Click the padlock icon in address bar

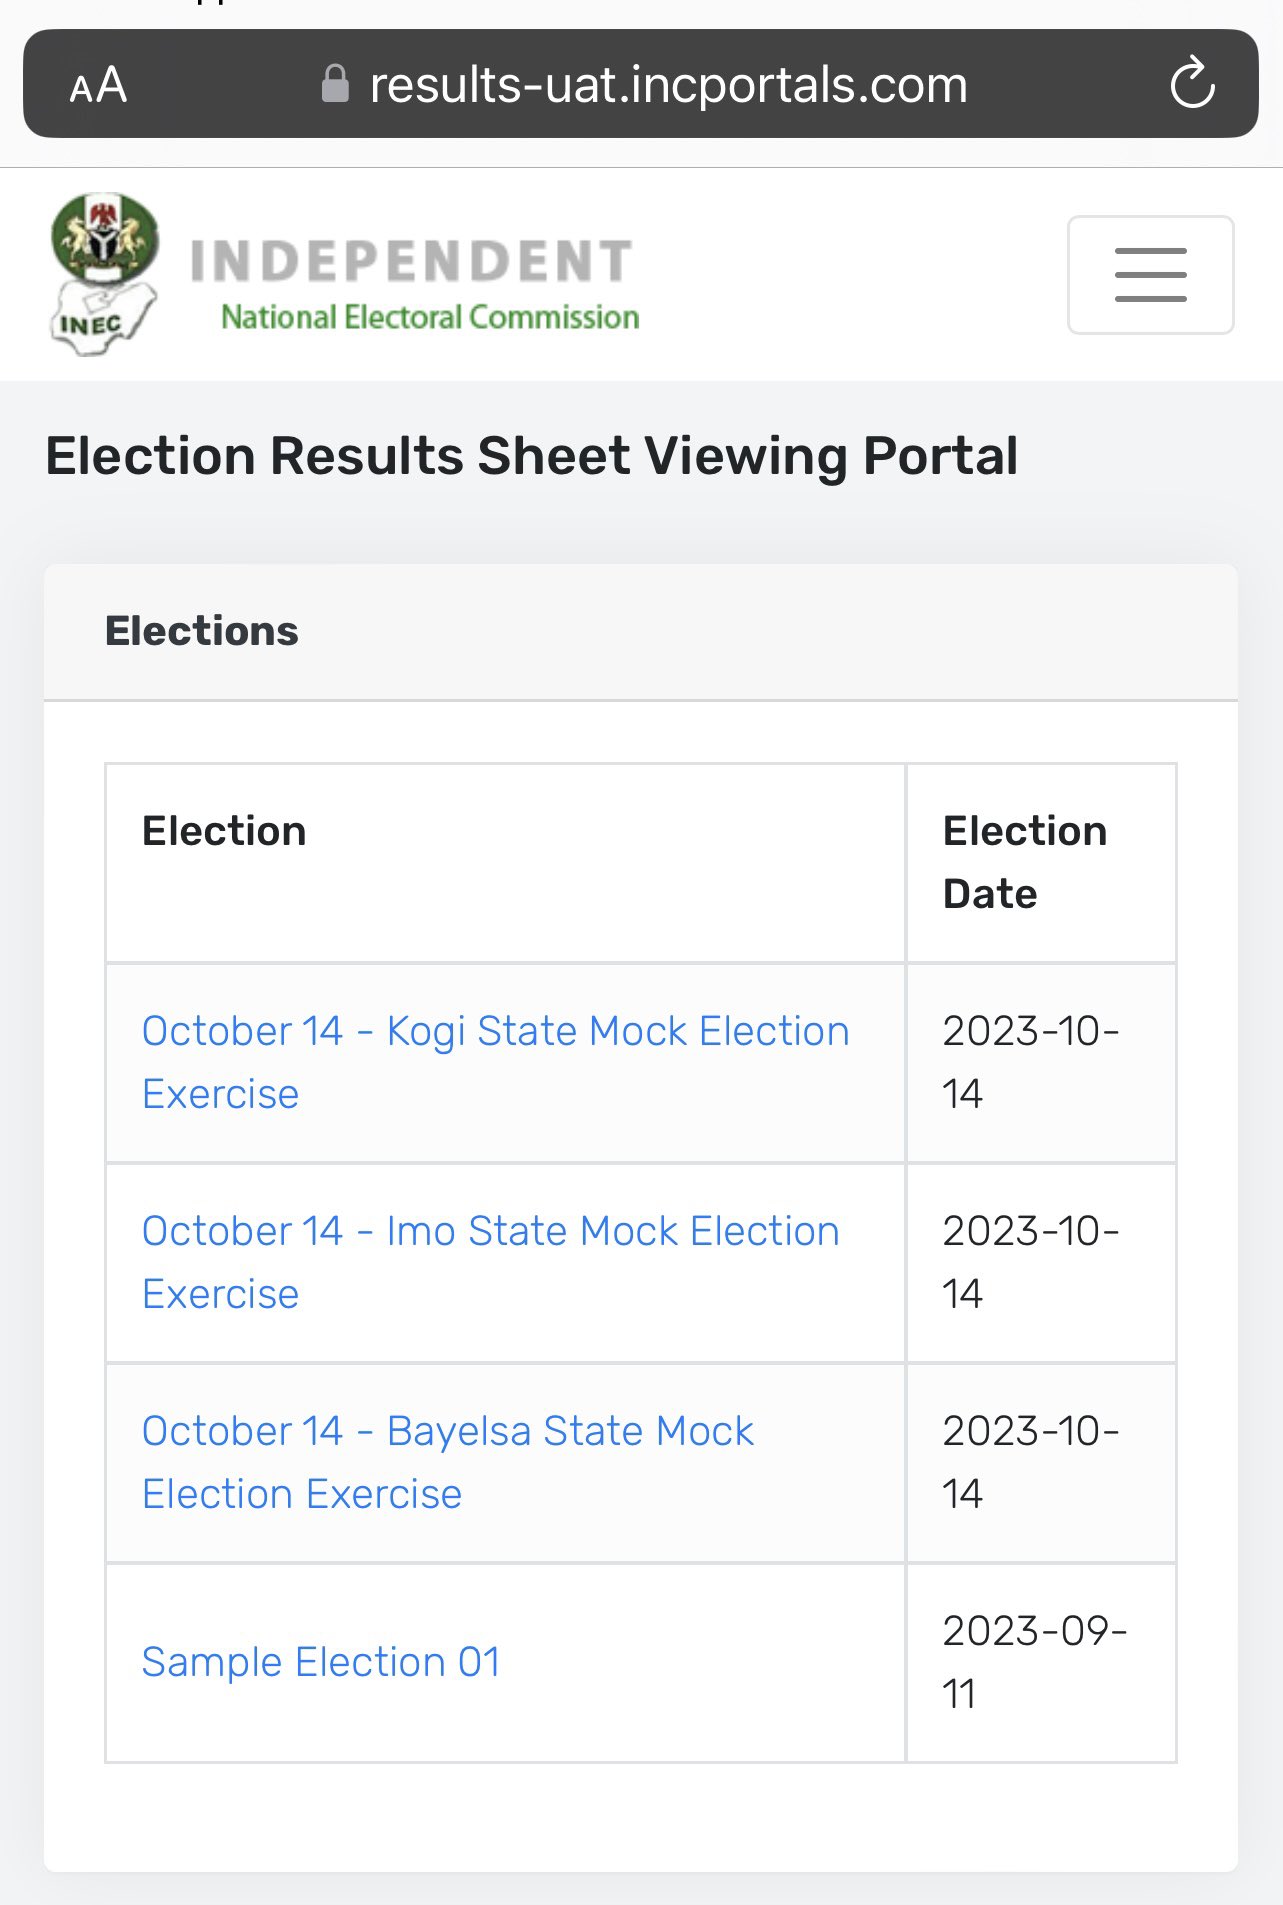pyautogui.click(x=335, y=85)
